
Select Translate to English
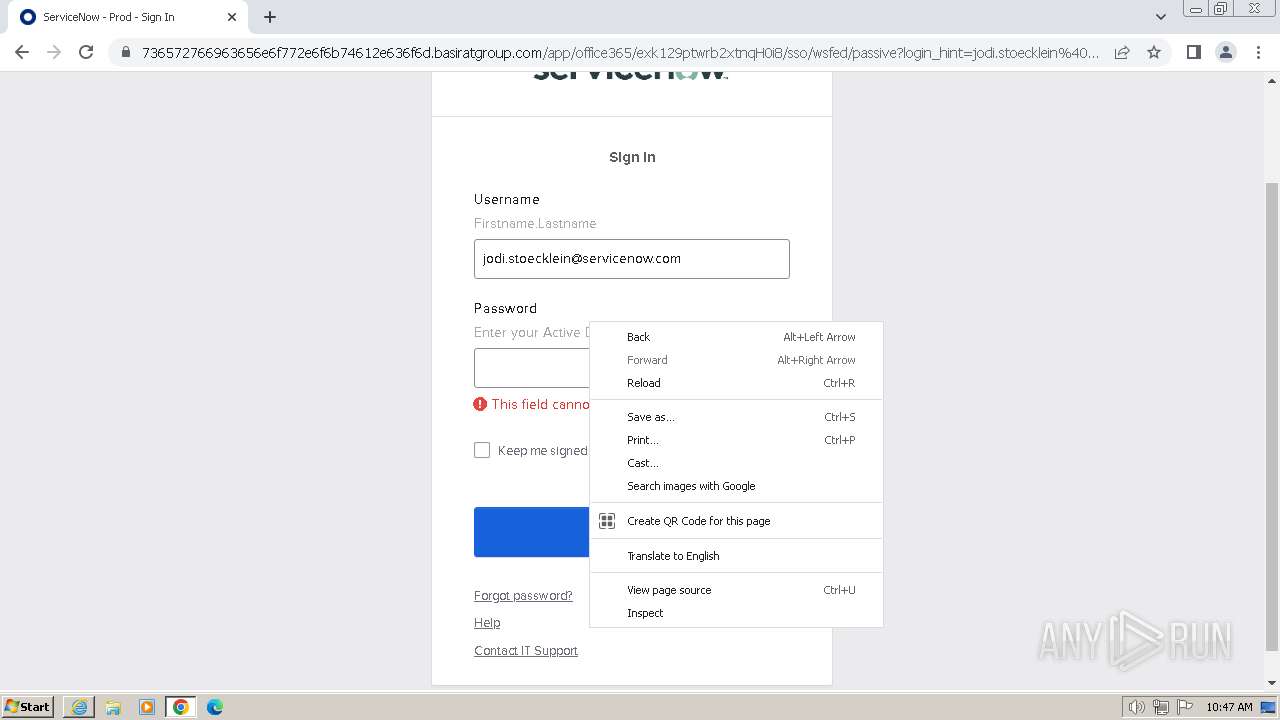pyautogui.click(x=736, y=556)
